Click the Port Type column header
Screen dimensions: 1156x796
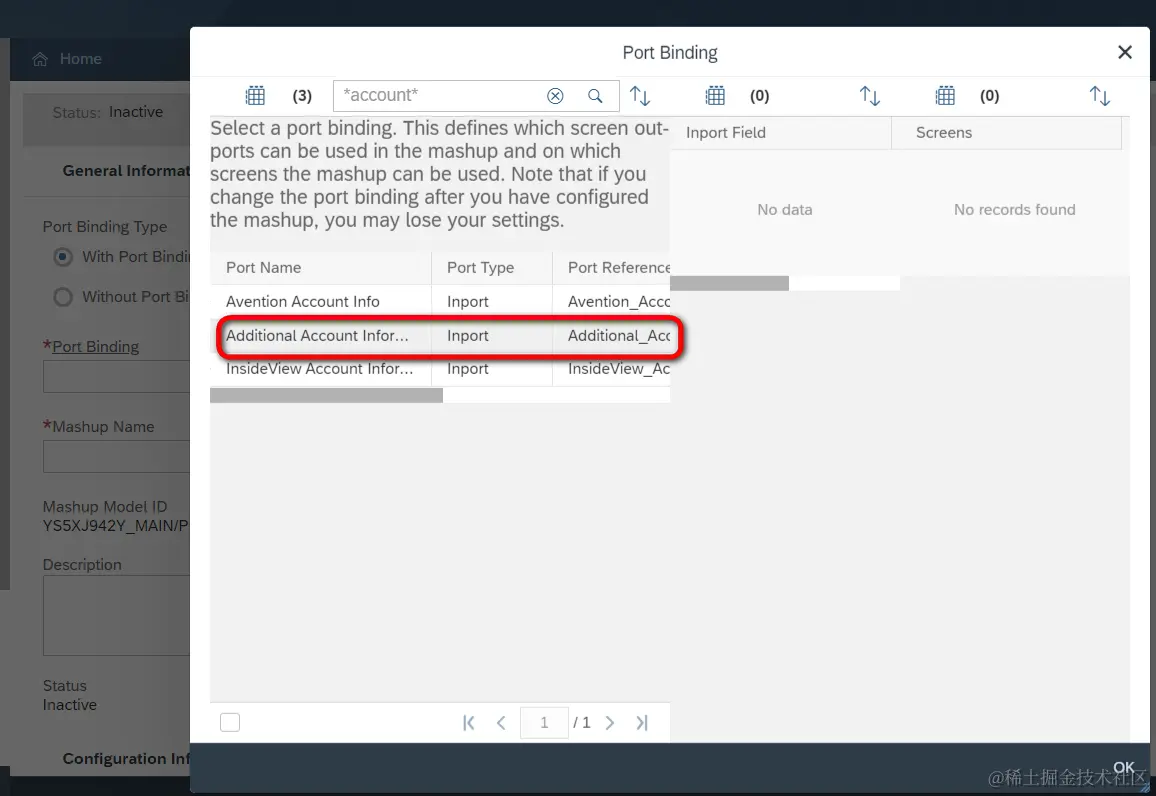click(492, 268)
